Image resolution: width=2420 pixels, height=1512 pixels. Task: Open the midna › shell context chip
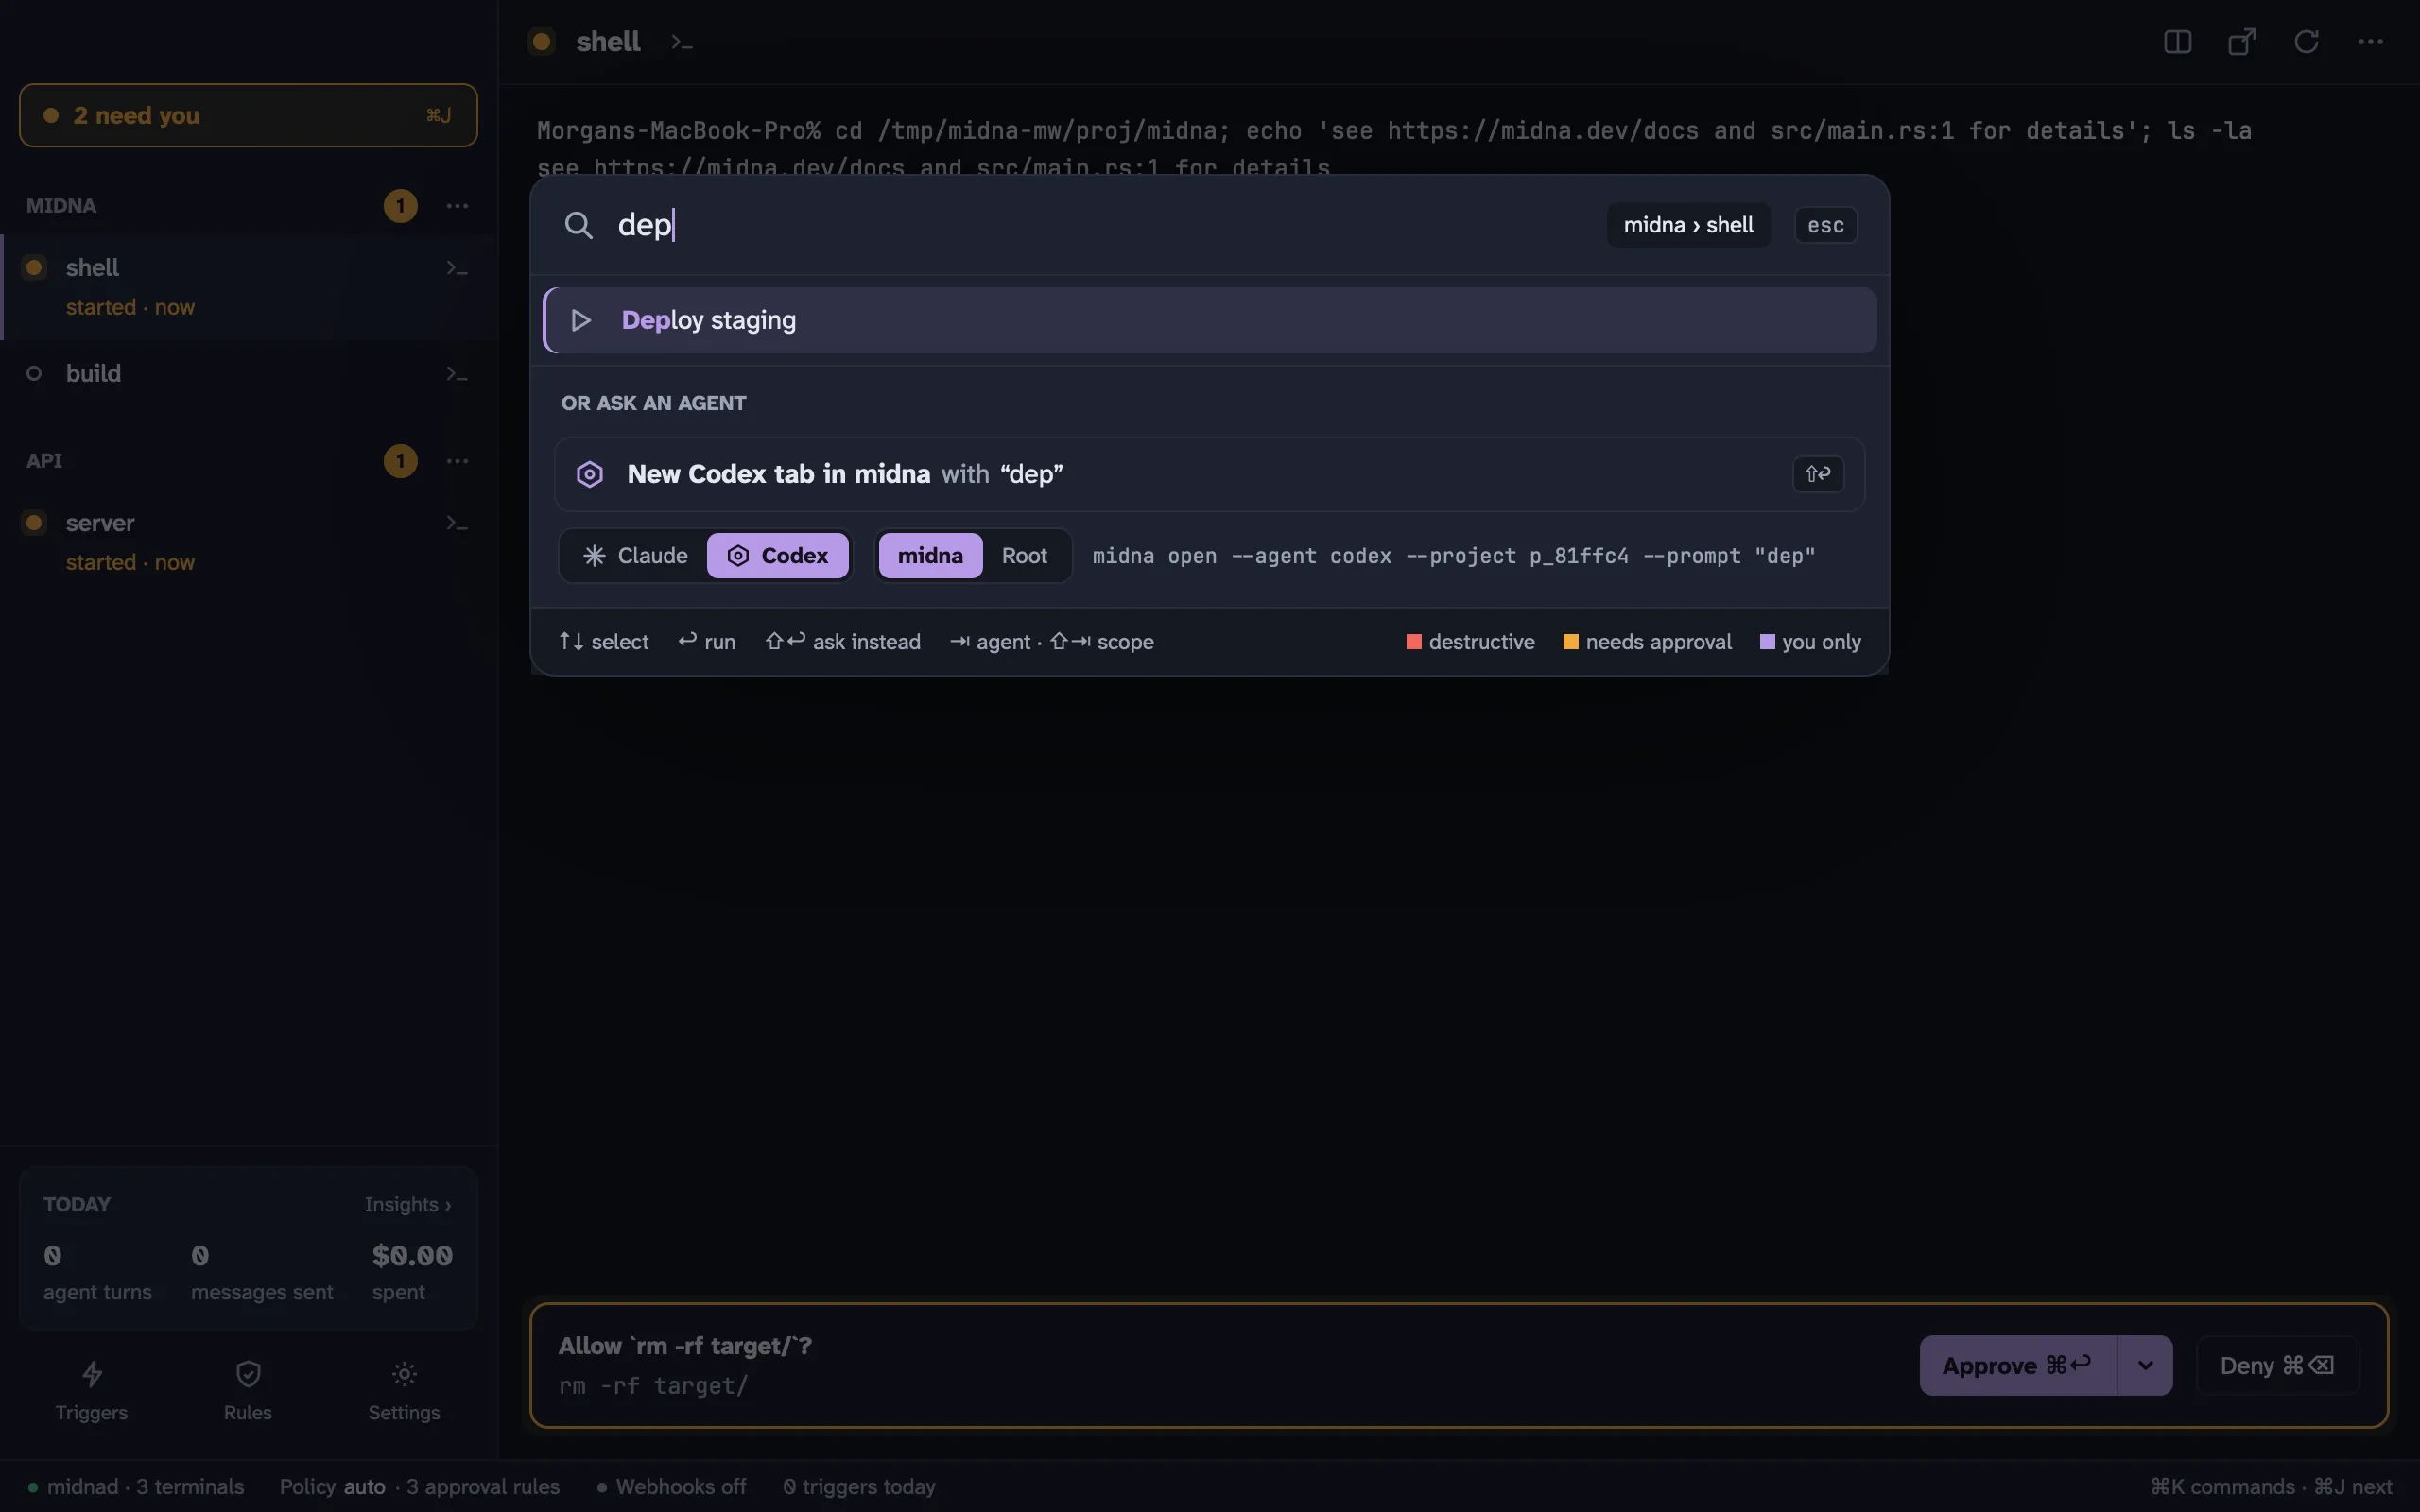tap(1688, 225)
